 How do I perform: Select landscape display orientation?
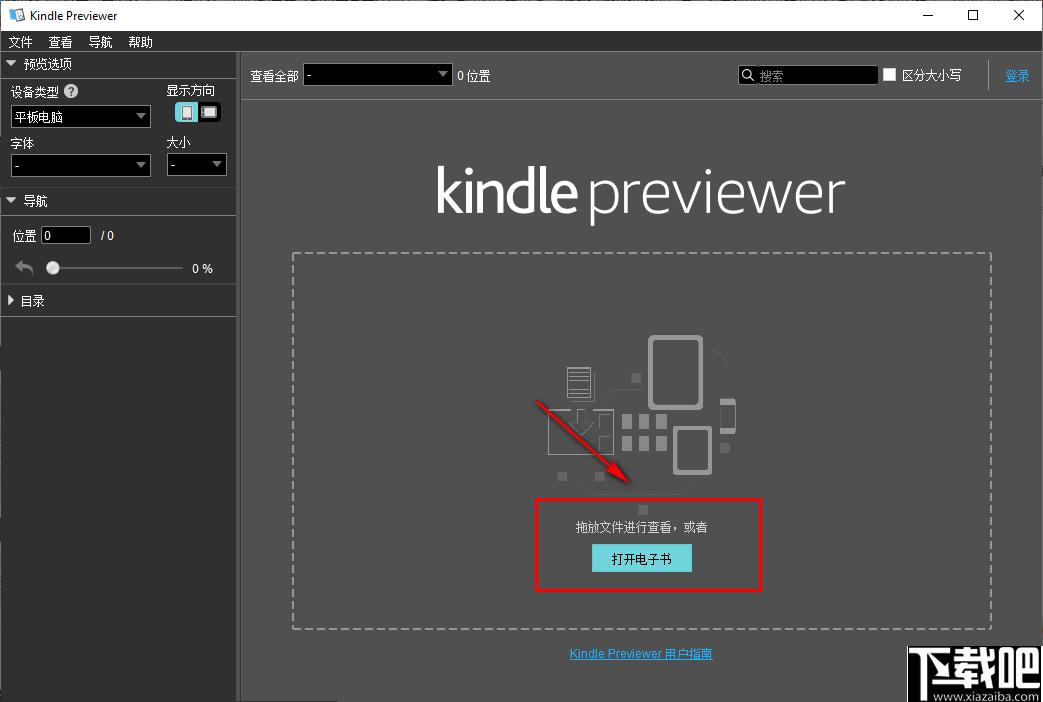tap(210, 112)
